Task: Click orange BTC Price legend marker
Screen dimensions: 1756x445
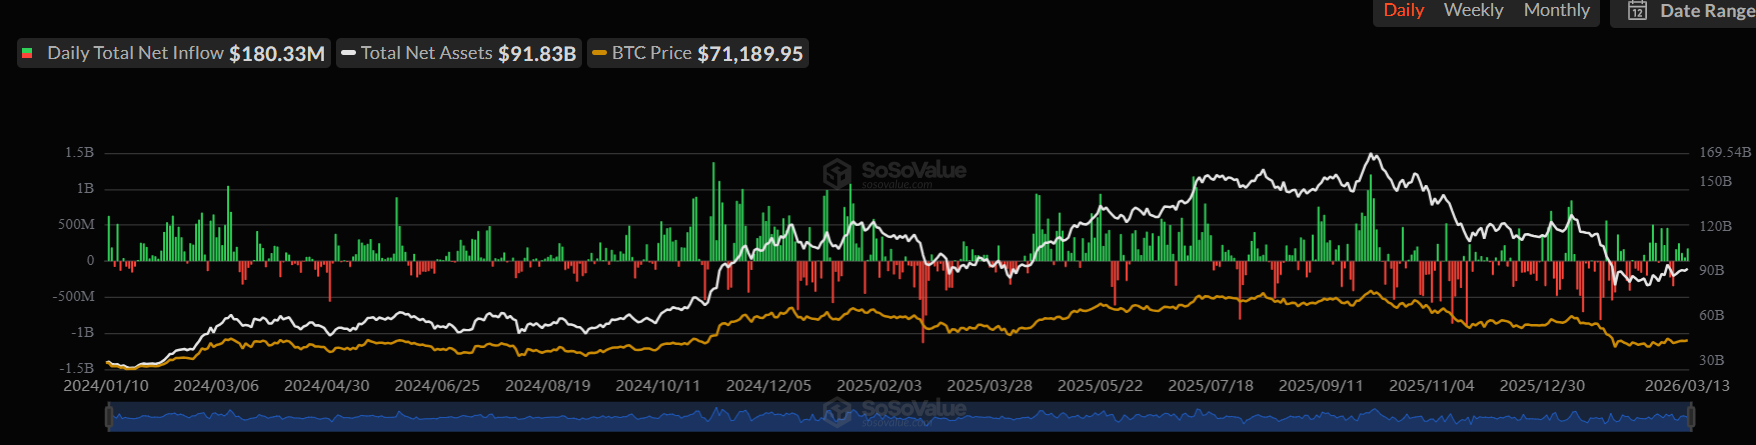Action: click(599, 53)
